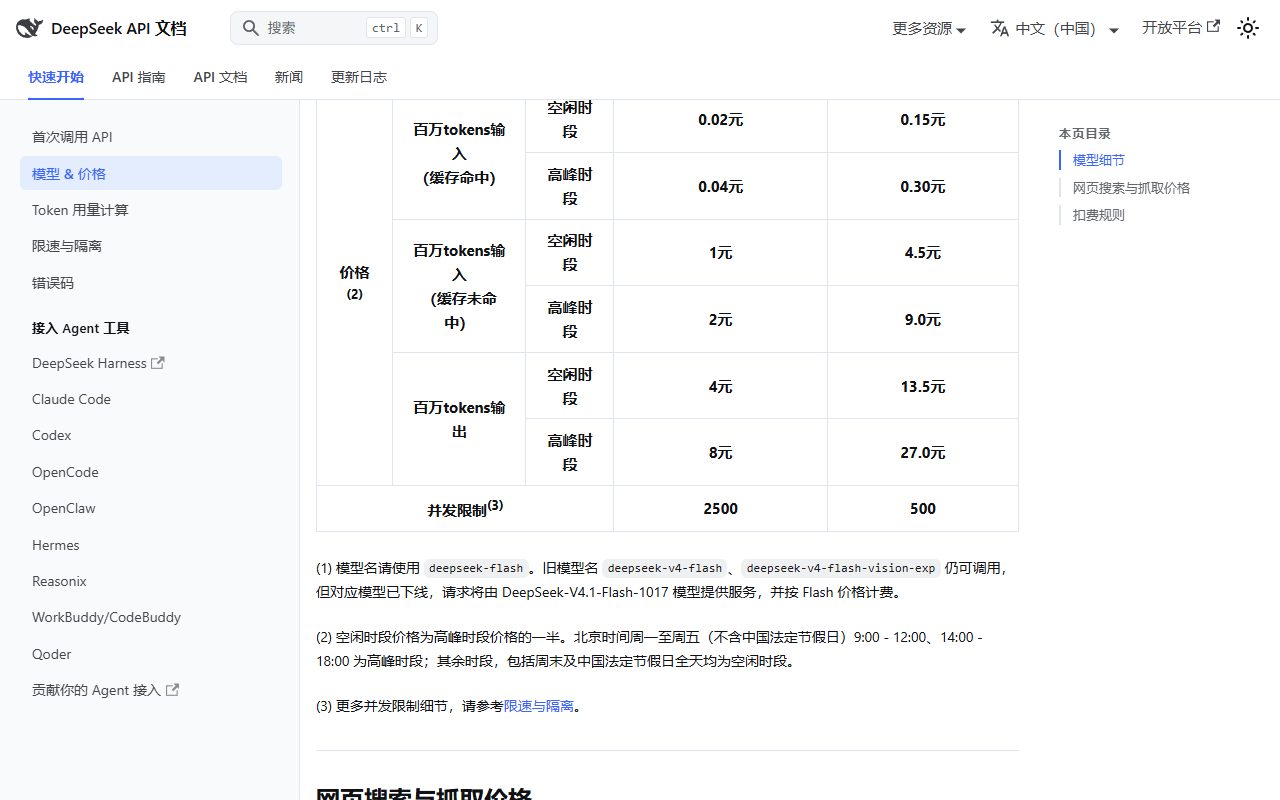Viewport: 1280px width, 800px height.
Task: Click external link icon beside 开放平台
Action: pyautogui.click(x=1214, y=27)
